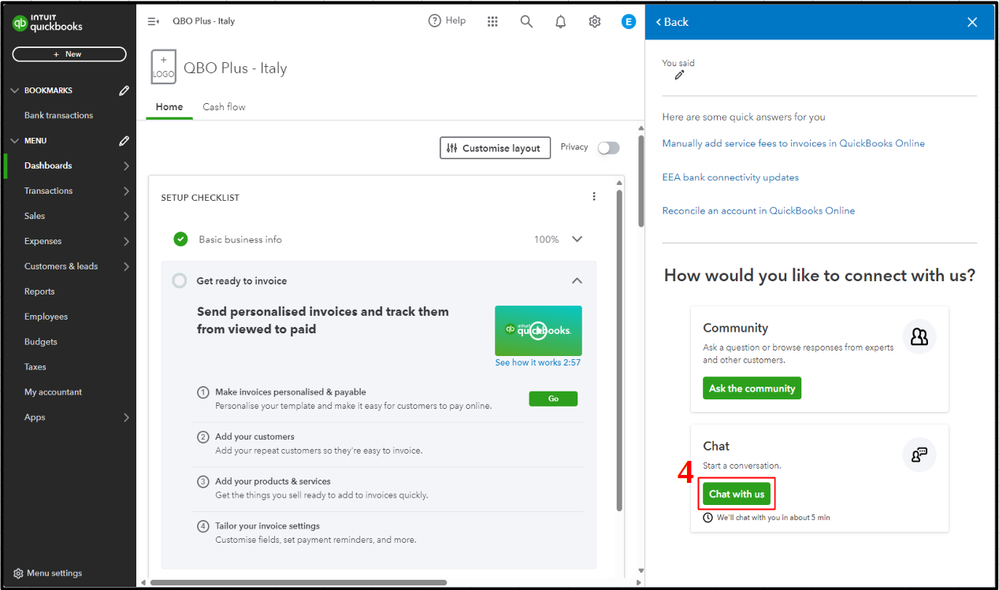Play the QuickBooks invoicing video thumbnail
This screenshot has height=590, width=999.
point(538,331)
